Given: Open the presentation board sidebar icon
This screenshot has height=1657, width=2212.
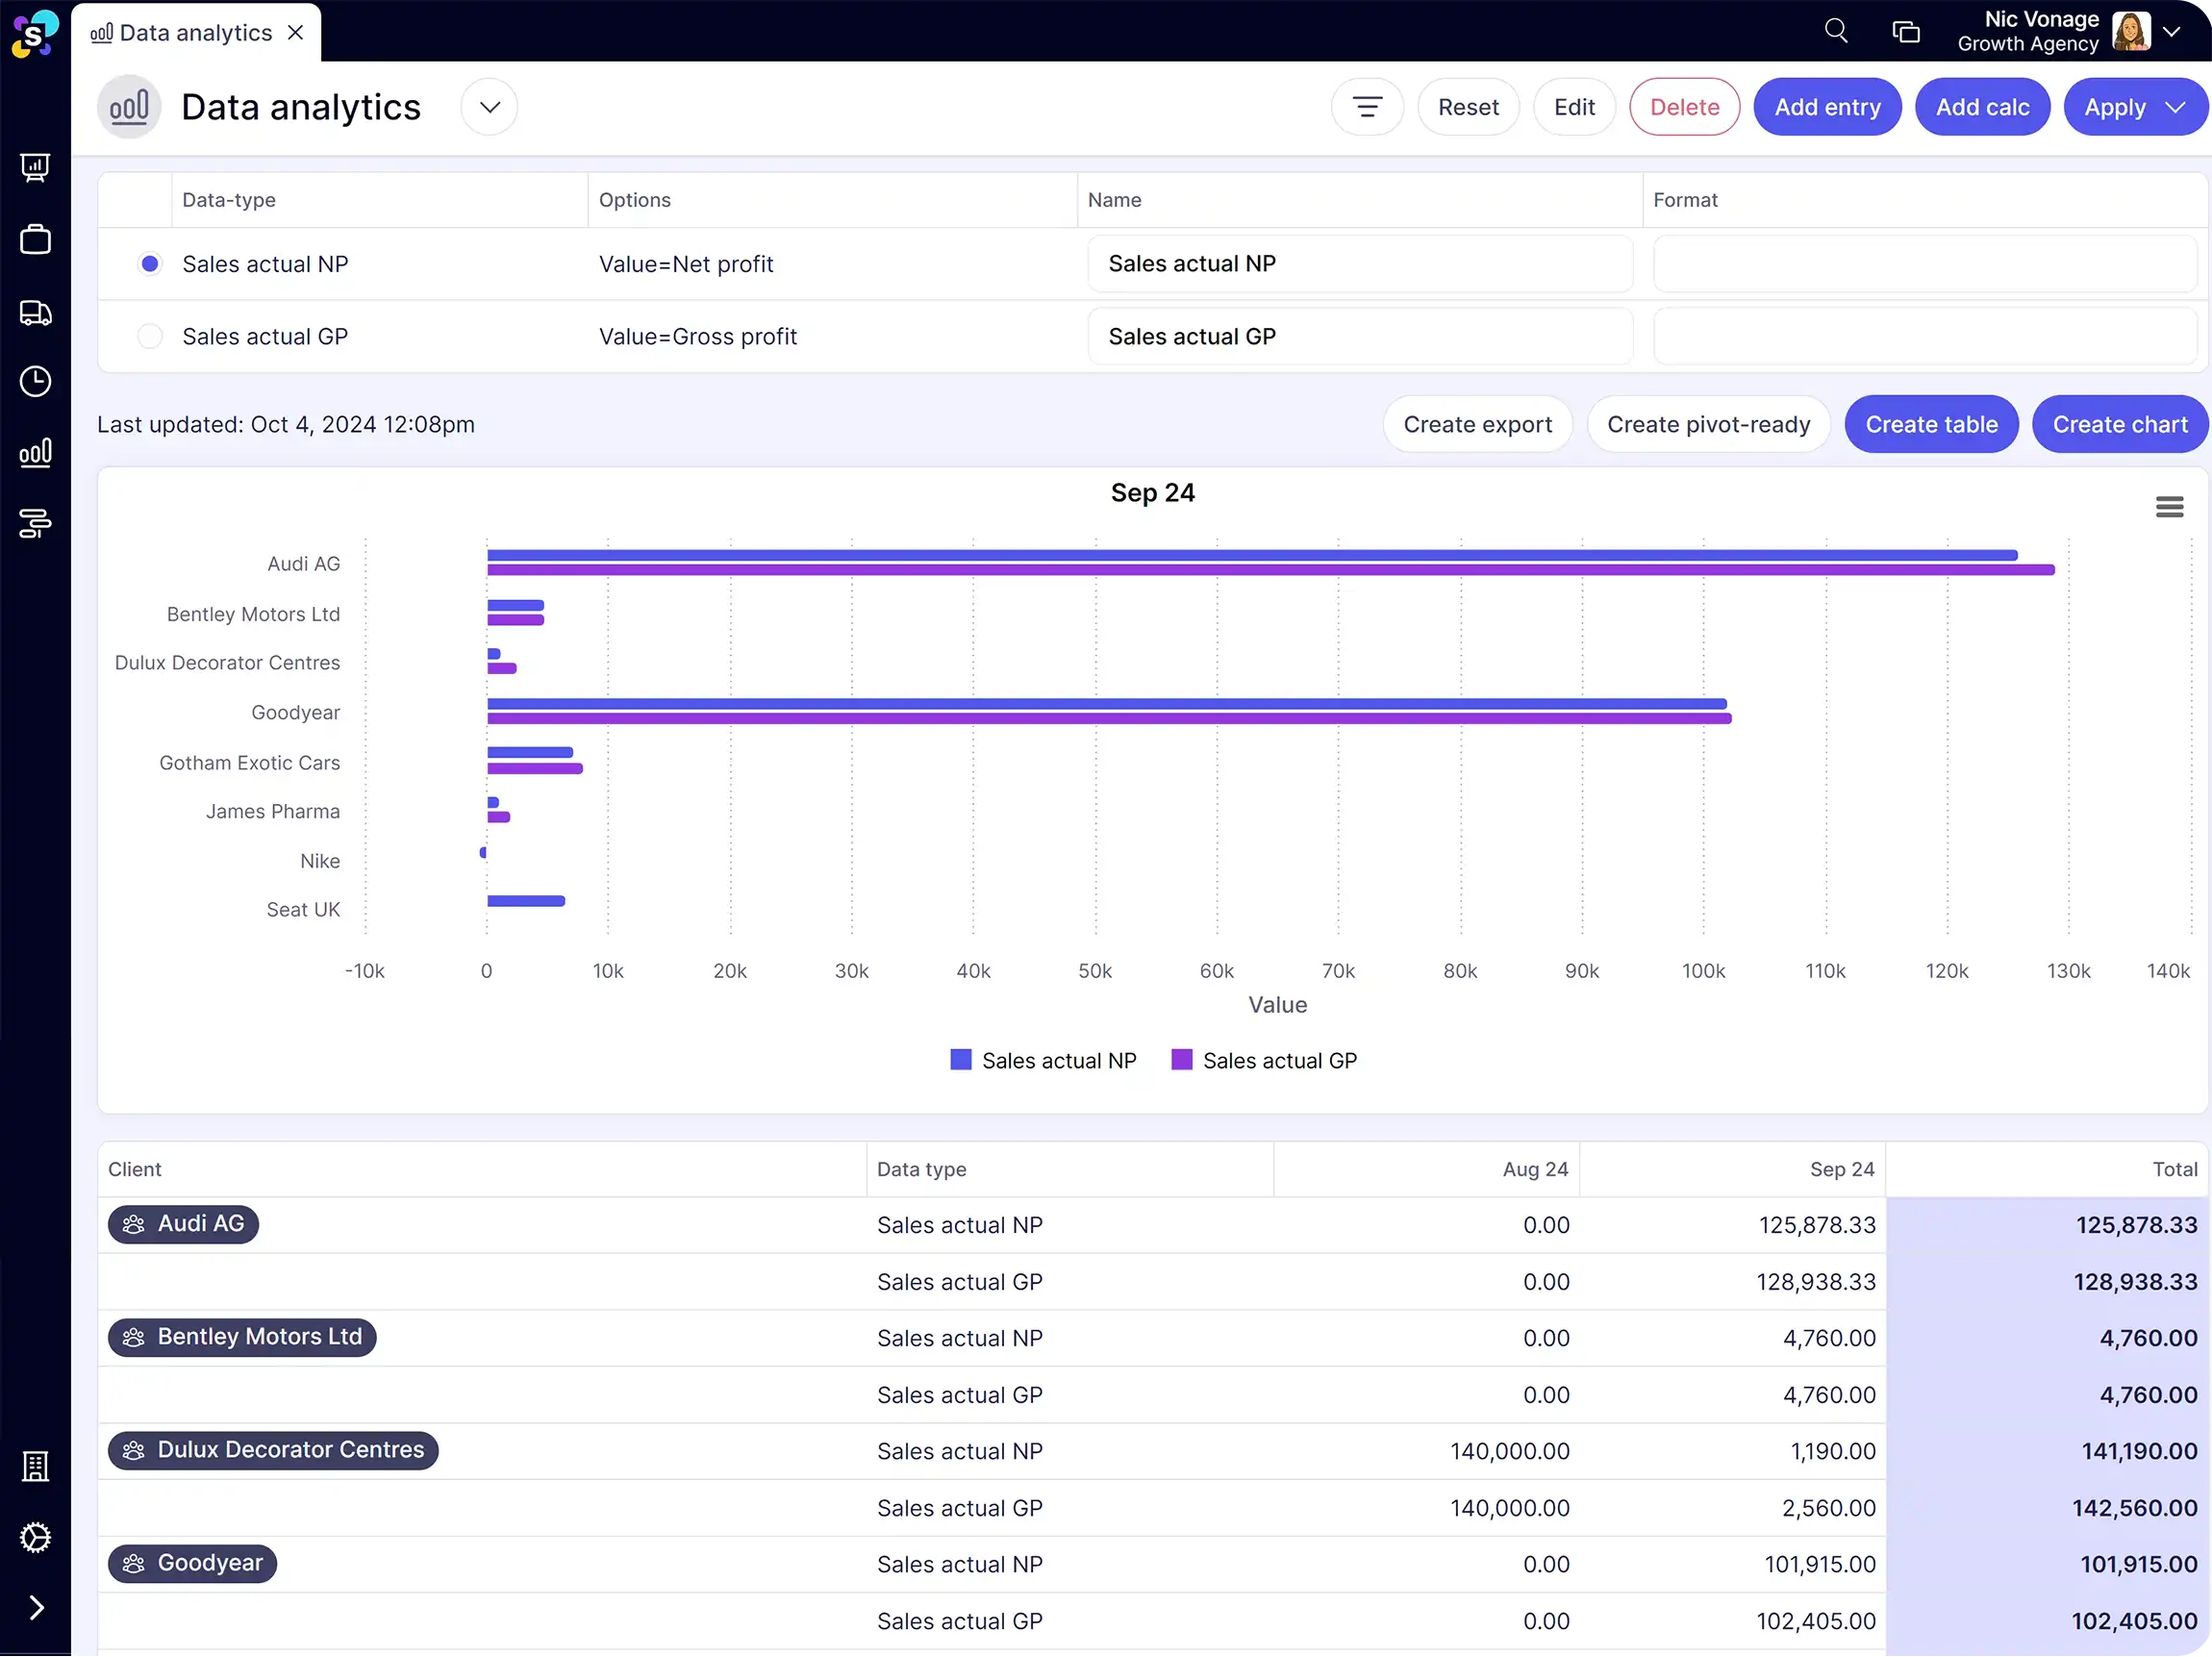Looking at the screenshot, I should coord(35,167).
